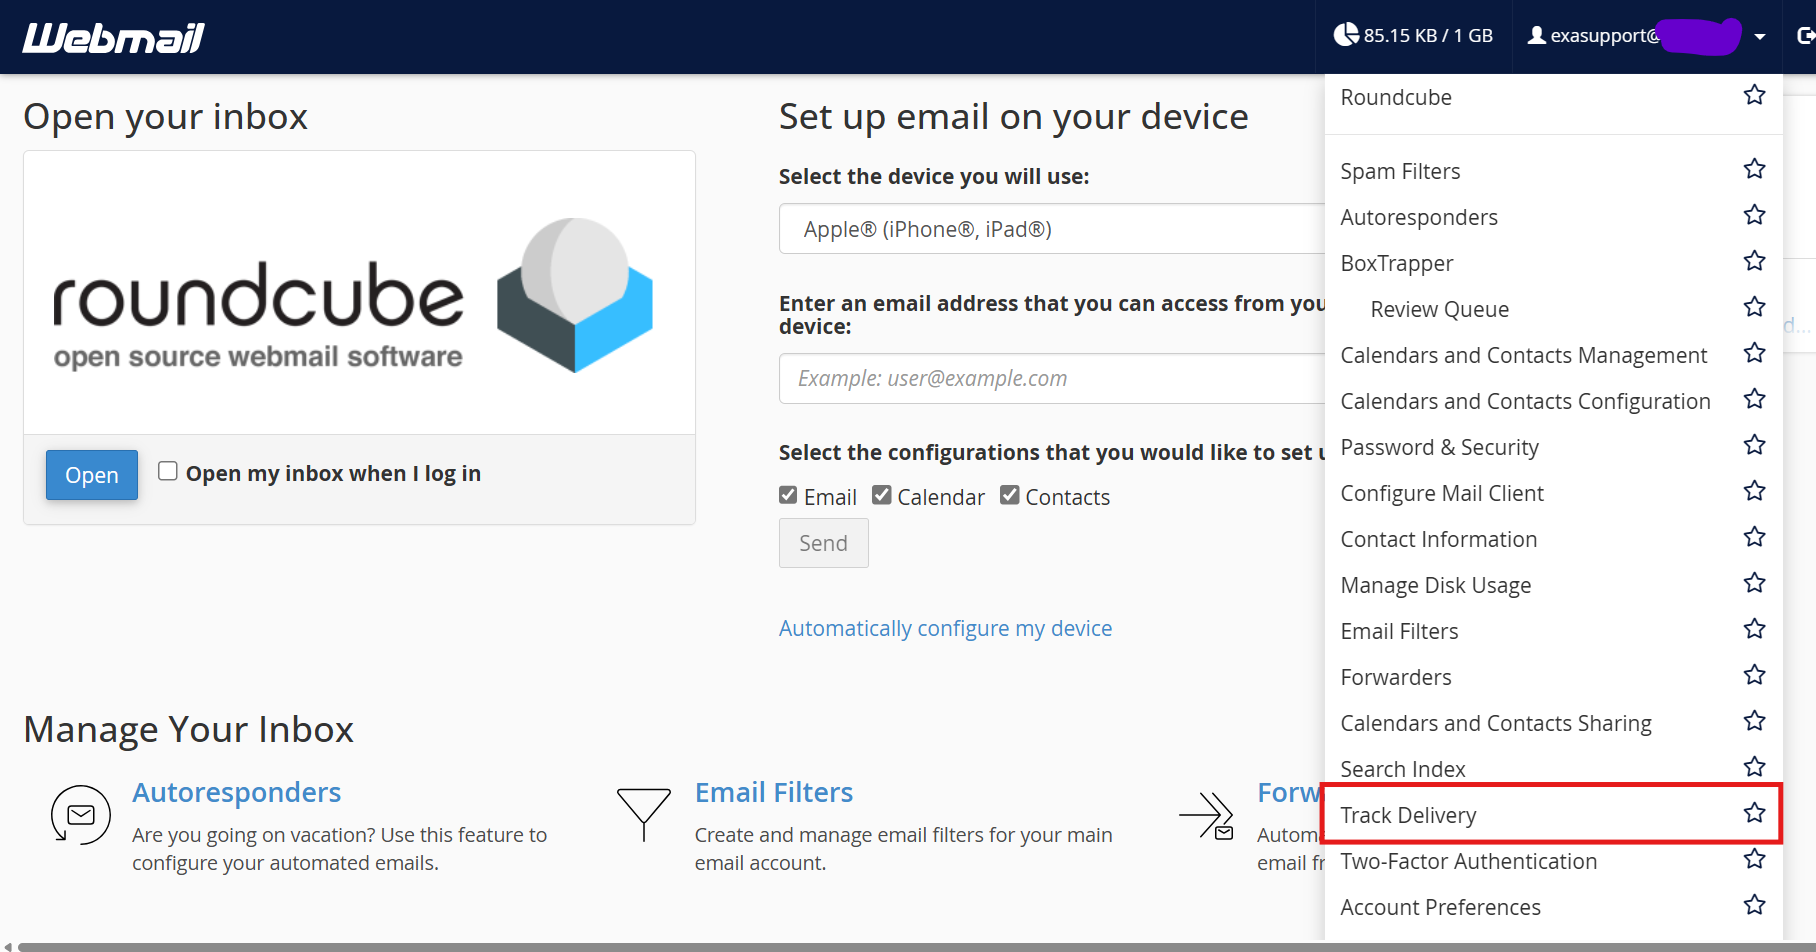Click the email address input field
Screen dimensions: 1816x952
1052,378
